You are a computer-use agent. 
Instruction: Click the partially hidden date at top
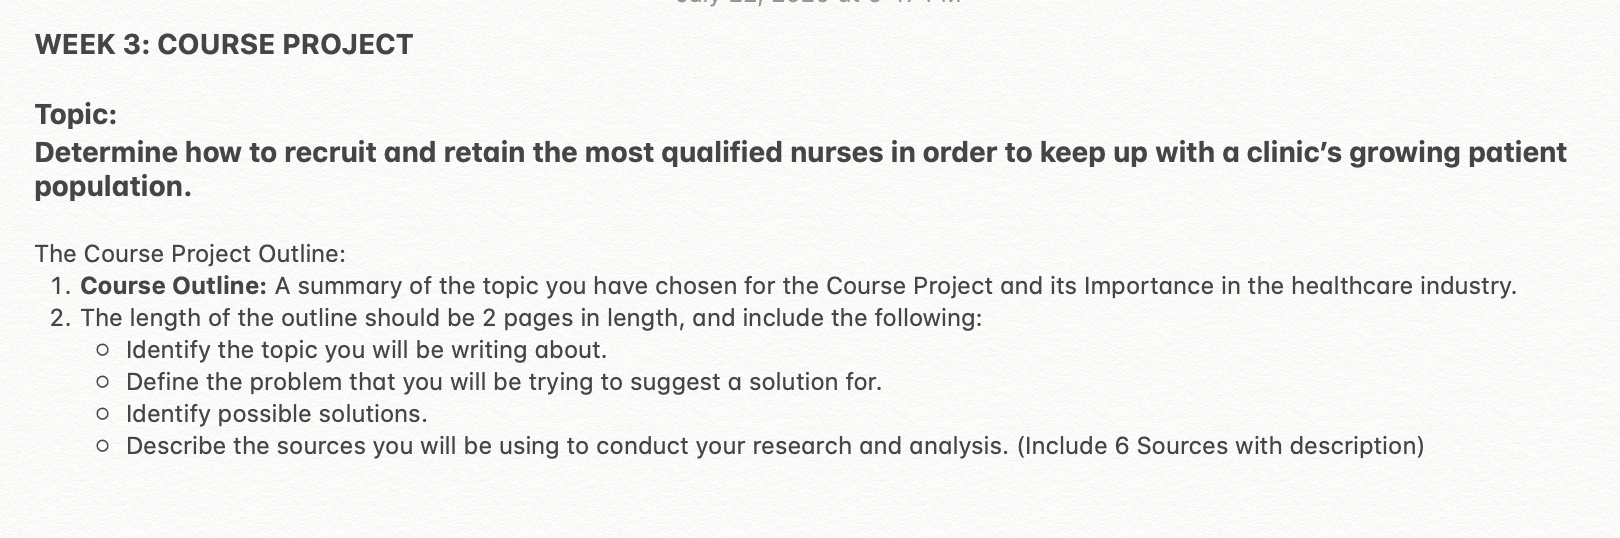coord(818,3)
